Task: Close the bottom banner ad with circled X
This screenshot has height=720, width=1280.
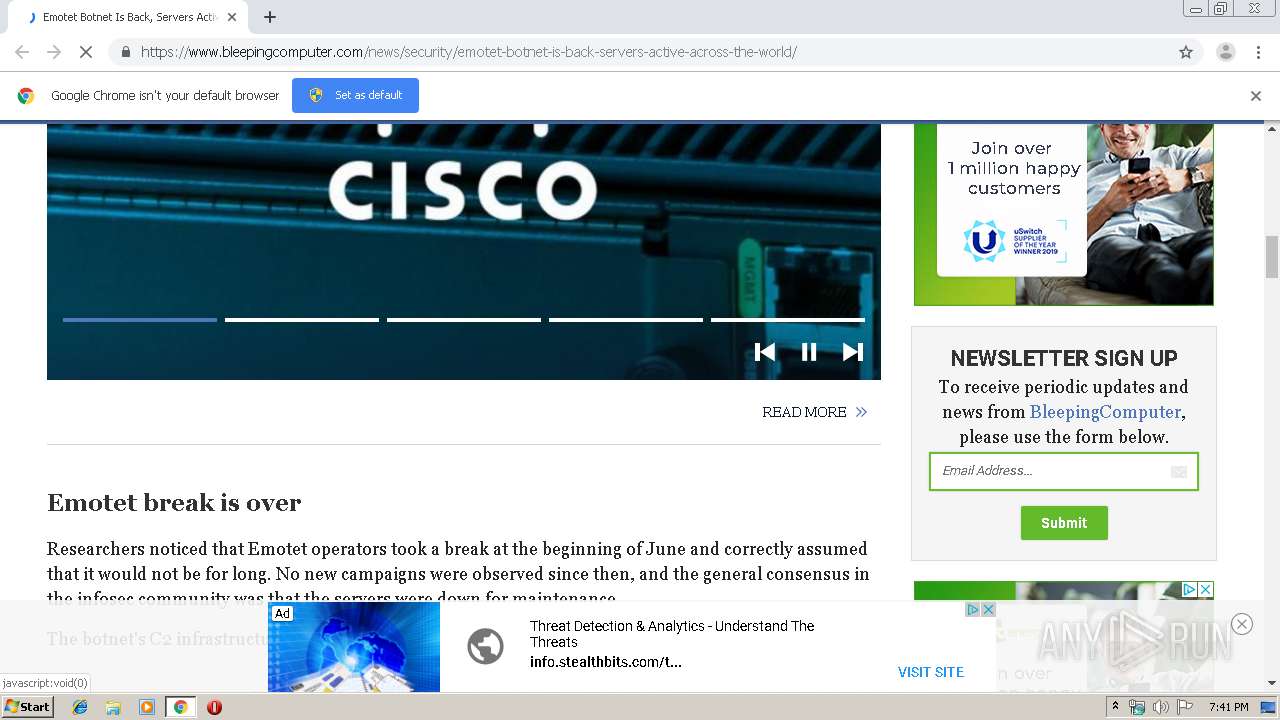Action: 1242,624
